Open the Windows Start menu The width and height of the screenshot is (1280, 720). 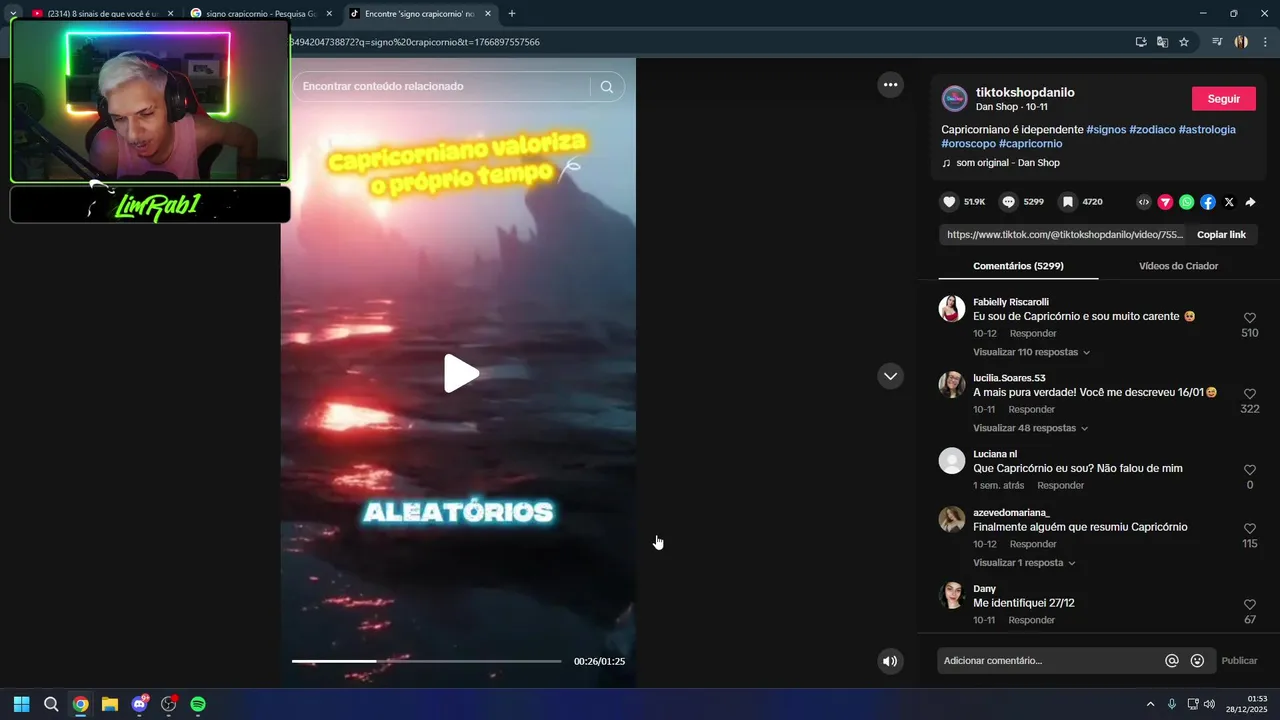(x=21, y=704)
